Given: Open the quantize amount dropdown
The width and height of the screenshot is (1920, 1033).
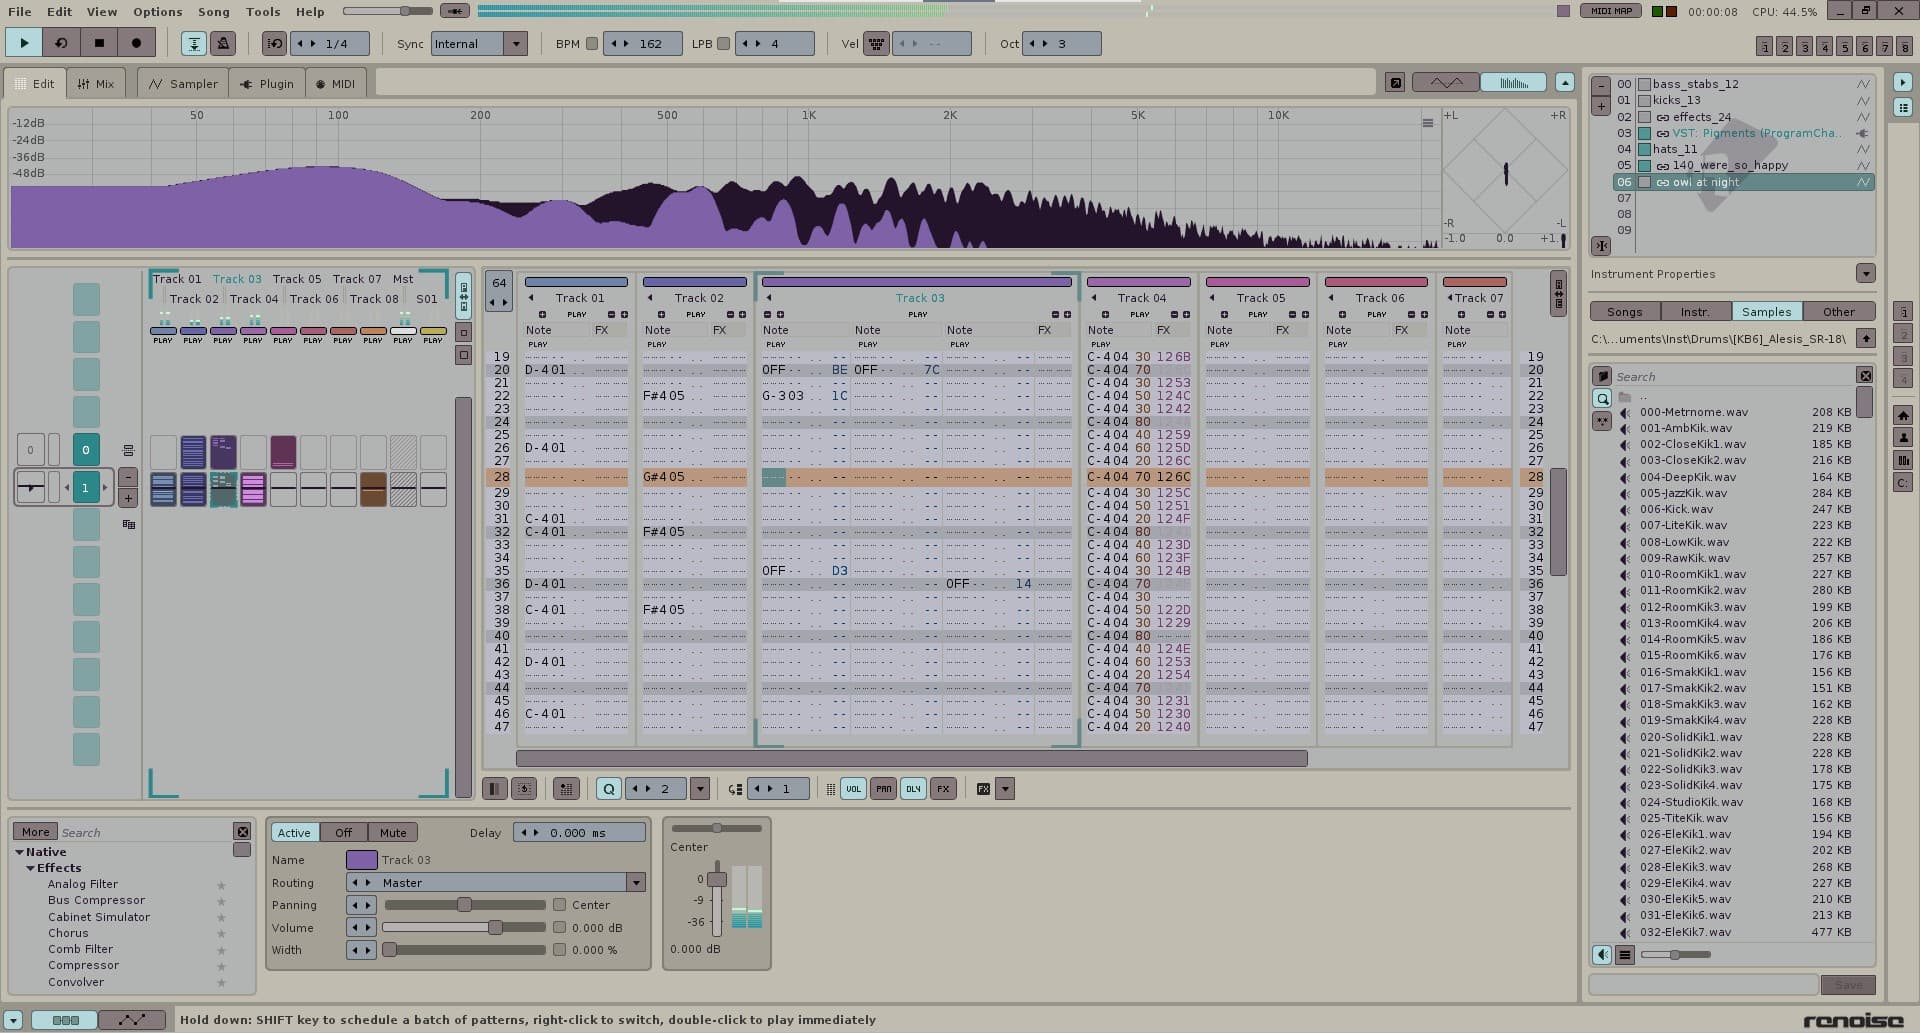Looking at the screenshot, I should (x=700, y=789).
